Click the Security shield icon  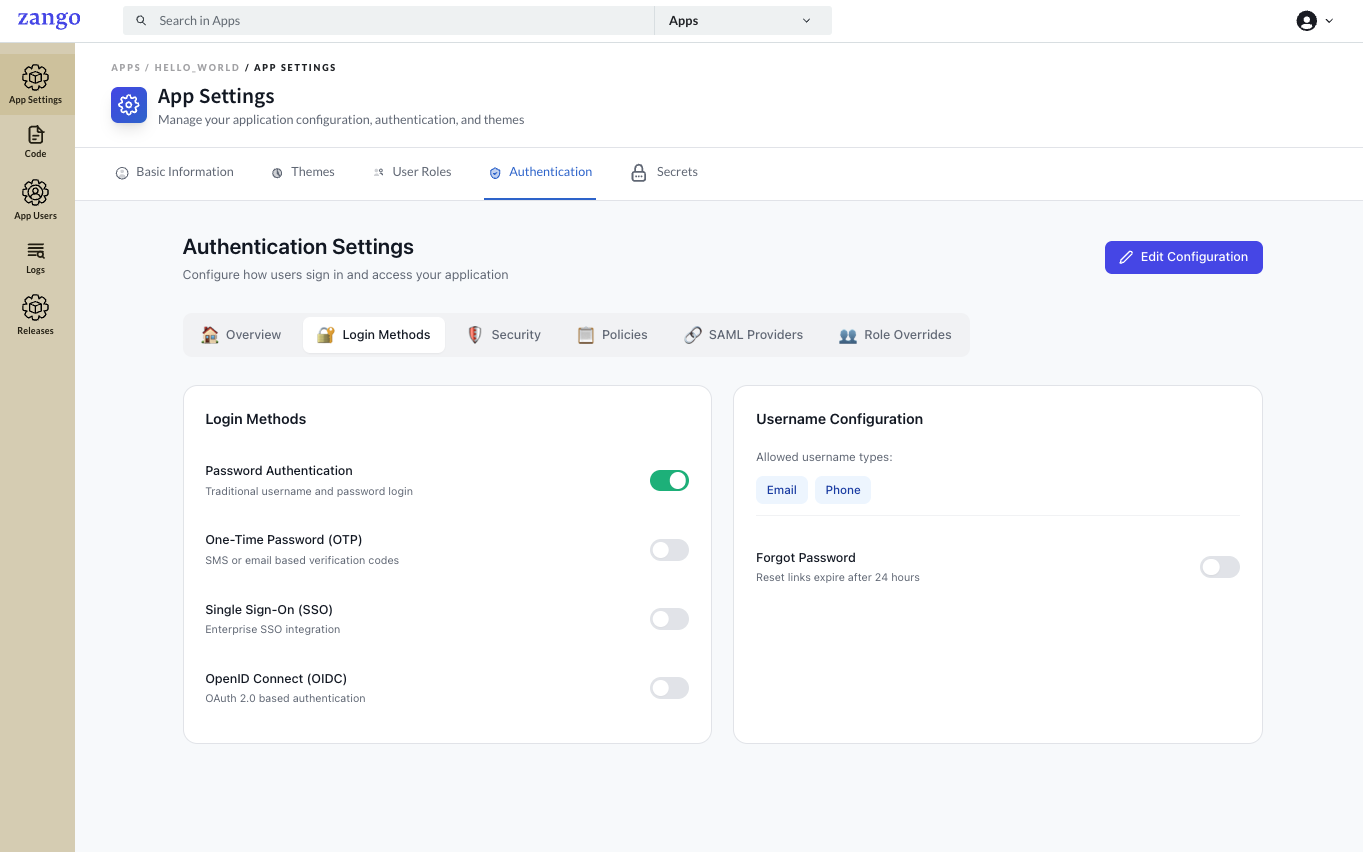475,335
